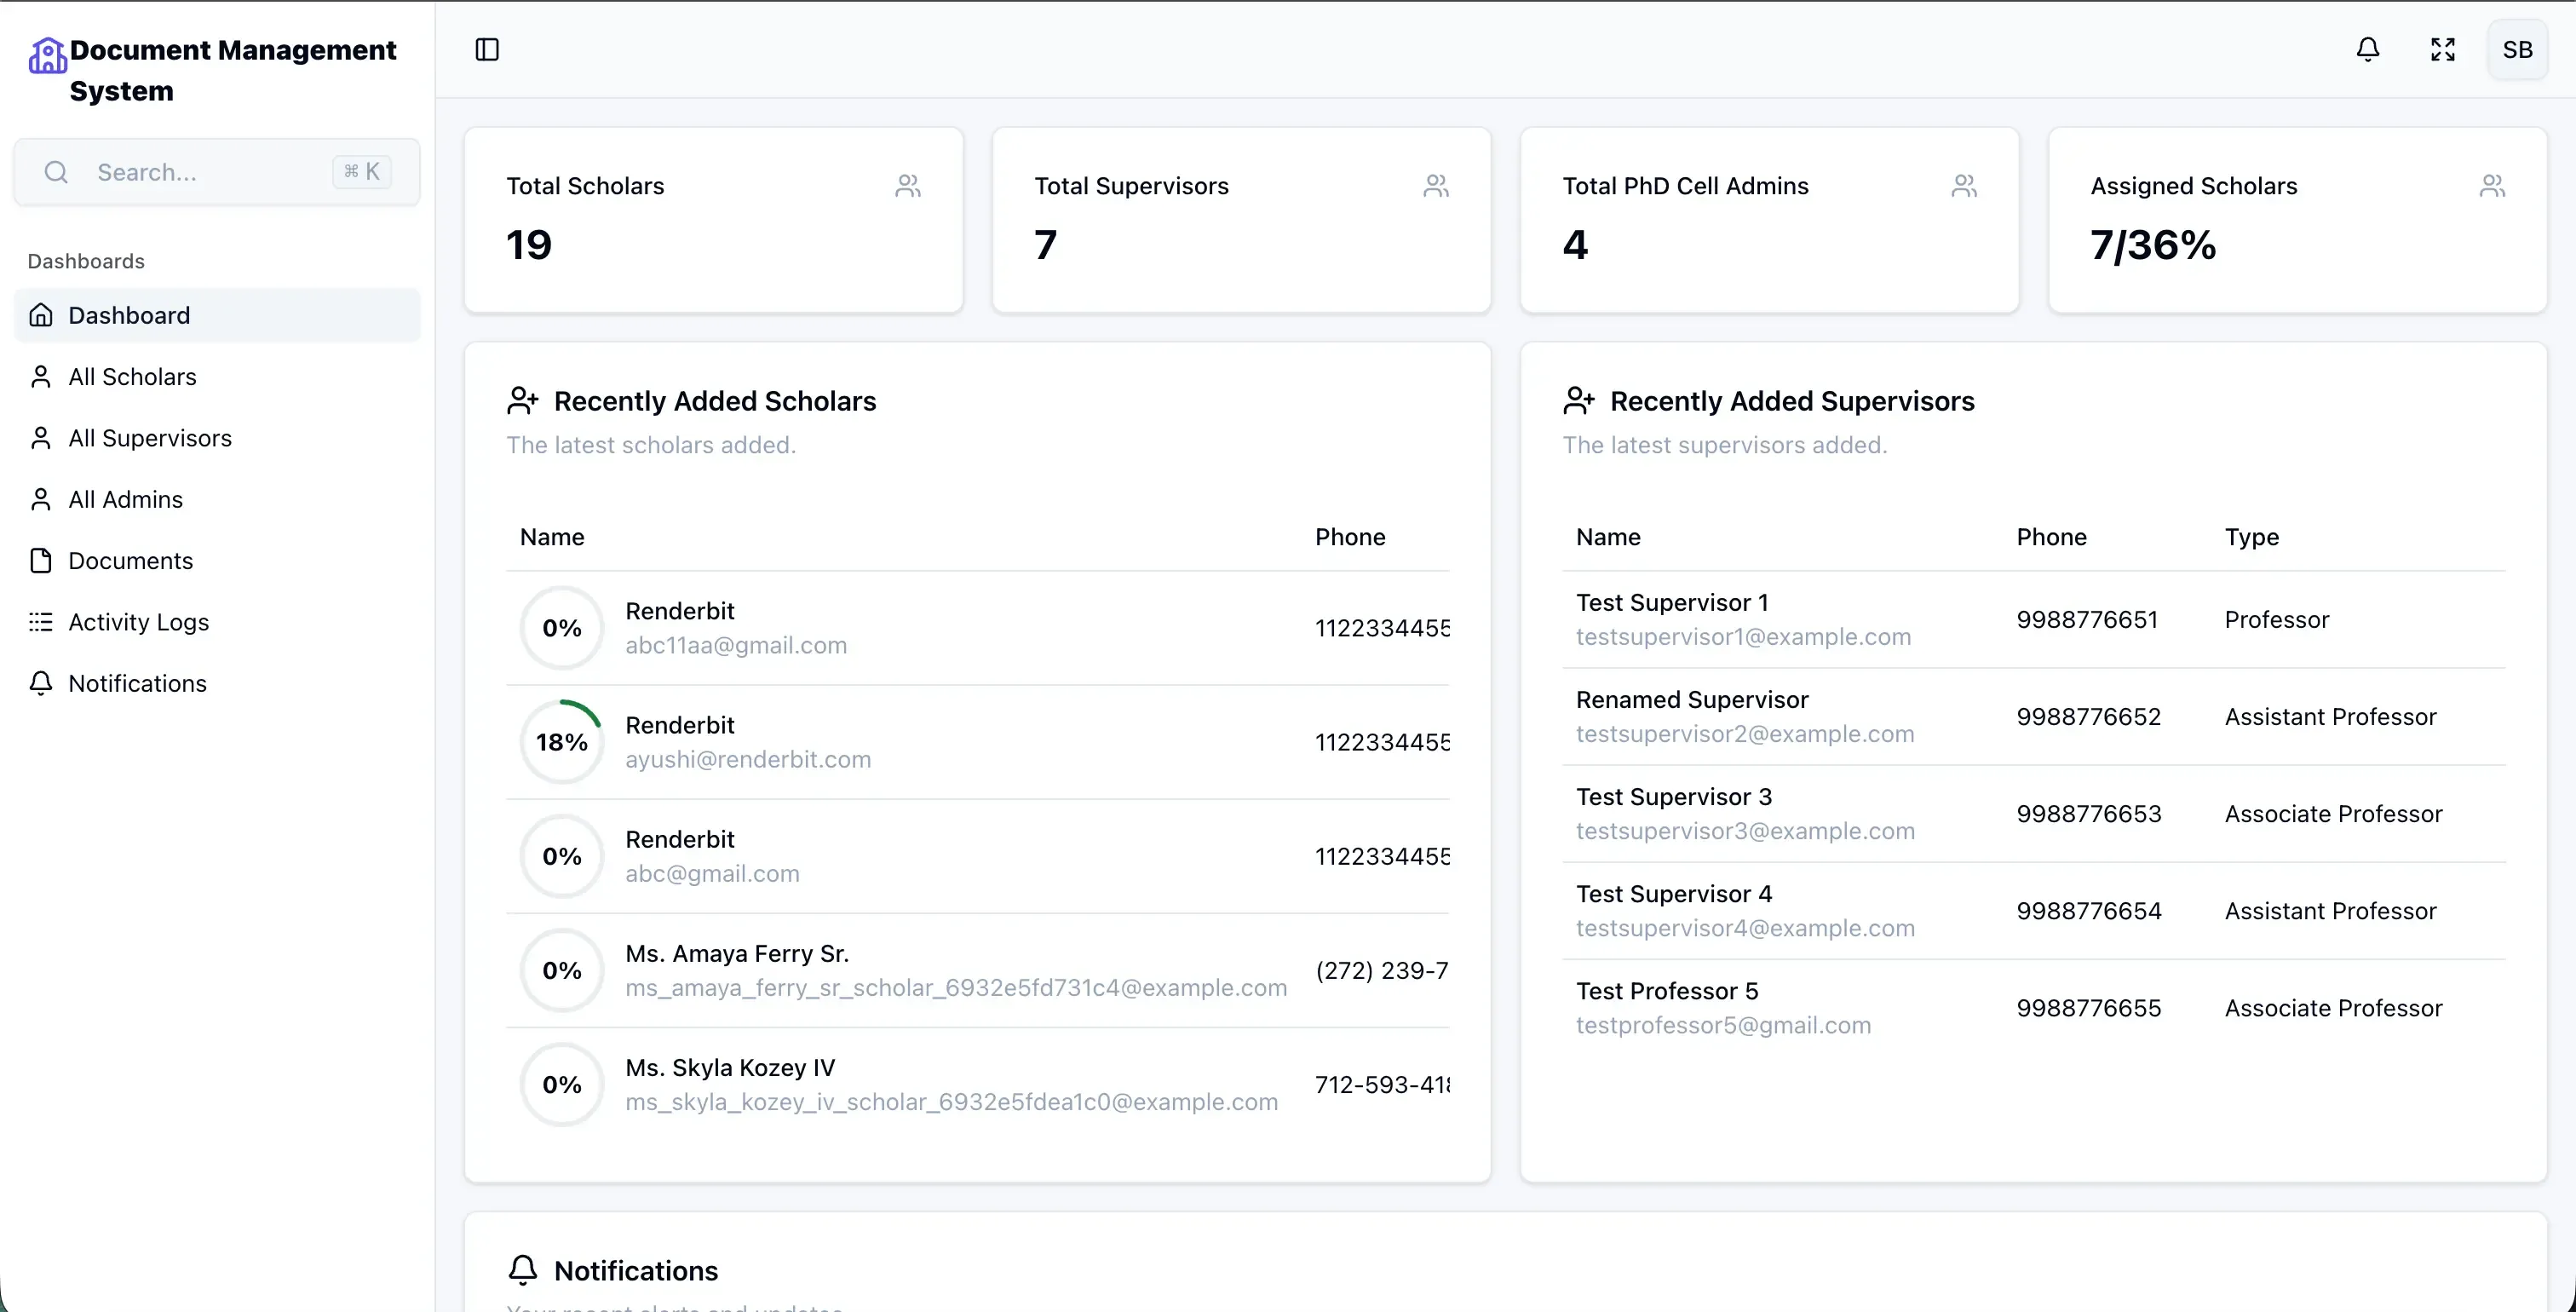Open scholar Ms. Amaya Ferry Sr.
The width and height of the screenshot is (2576, 1312).
737,954
